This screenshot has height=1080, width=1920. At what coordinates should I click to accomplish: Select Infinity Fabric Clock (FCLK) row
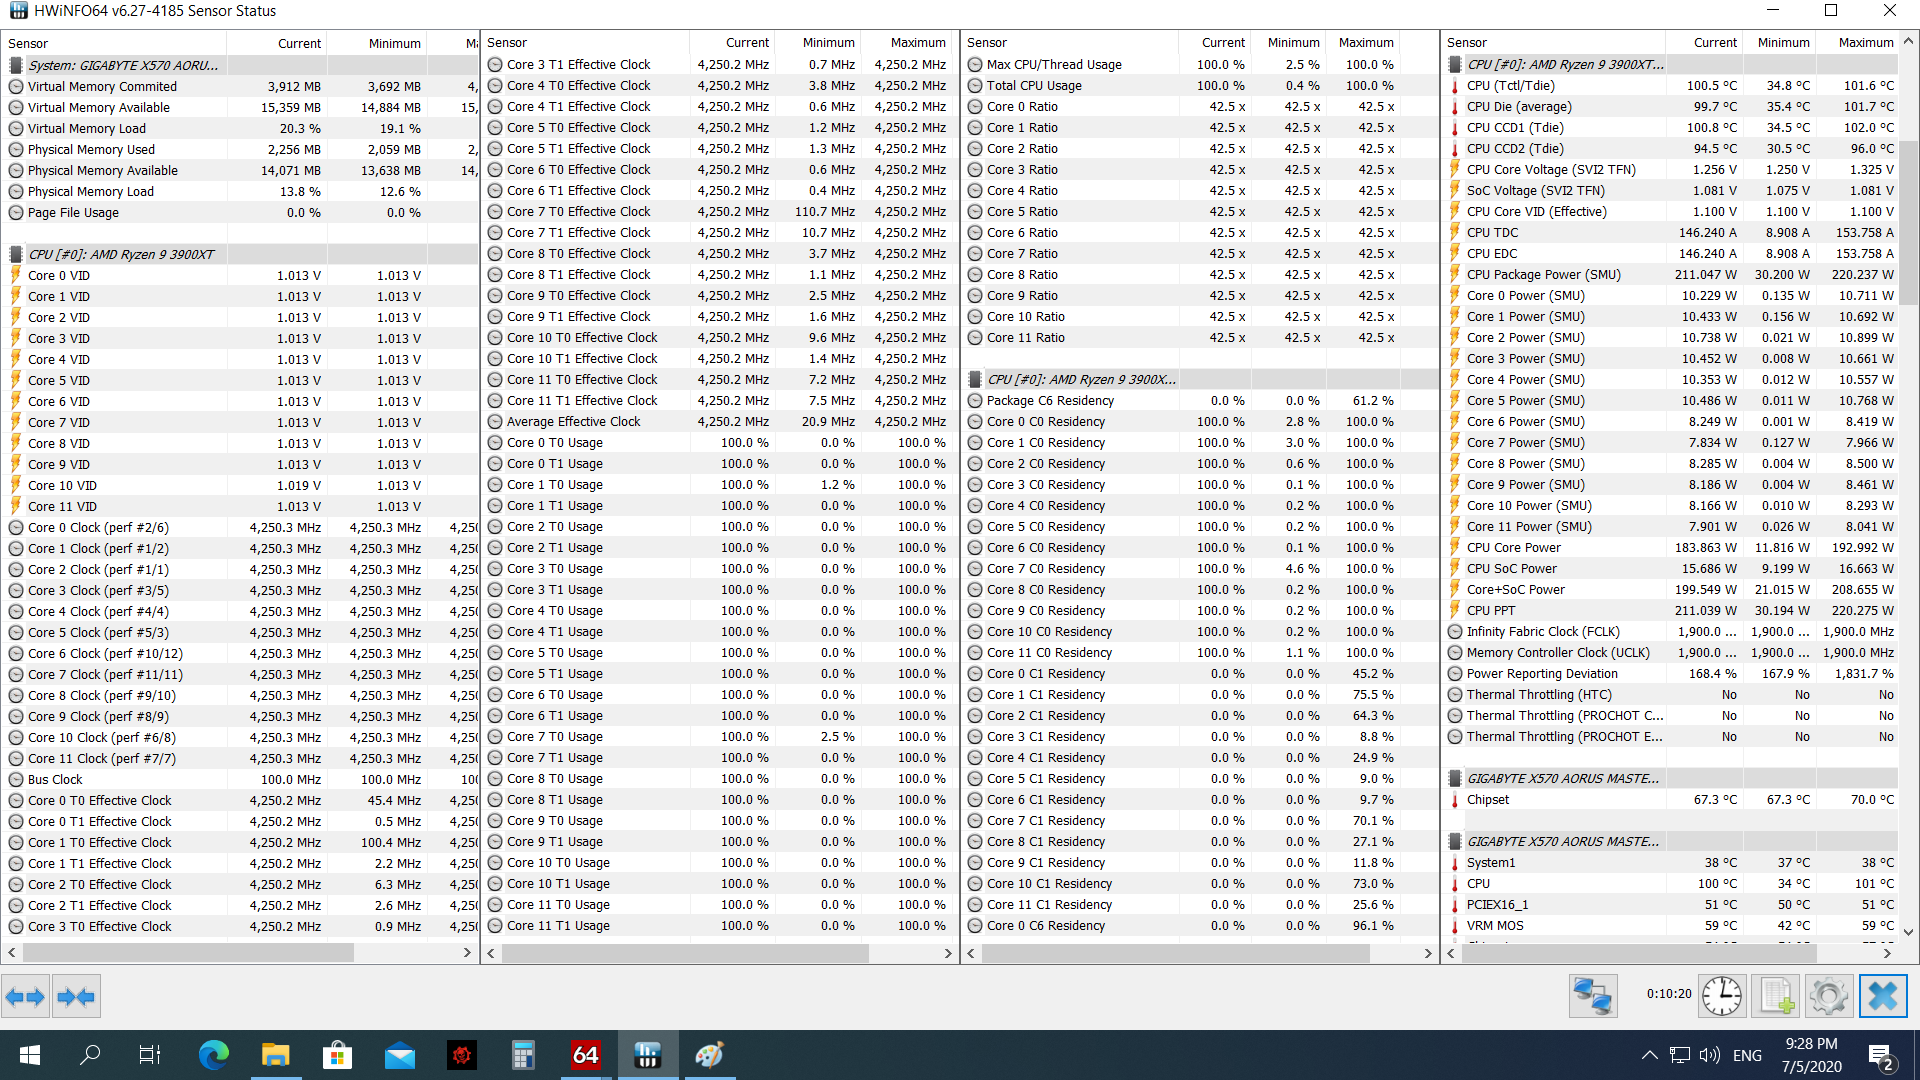tap(1671, 632)
